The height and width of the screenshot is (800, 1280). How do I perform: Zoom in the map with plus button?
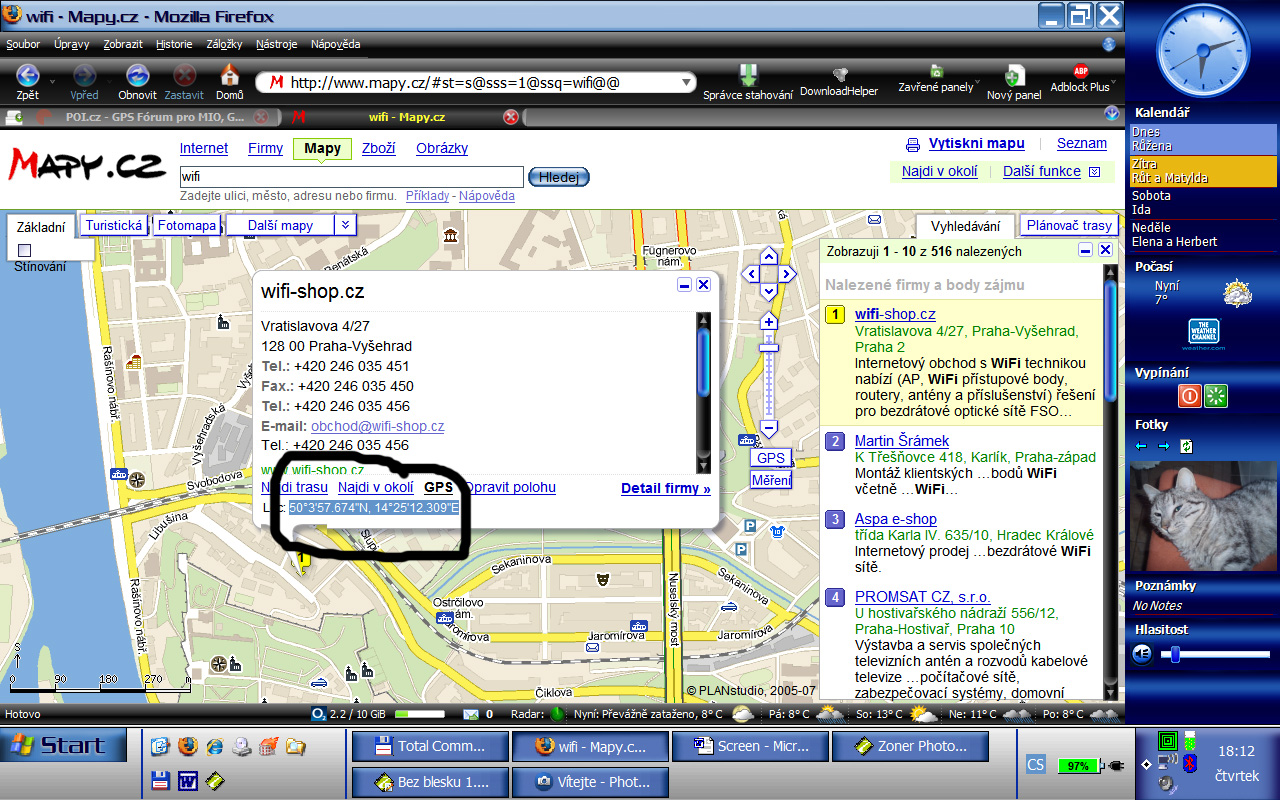click(x=768, y=322)
